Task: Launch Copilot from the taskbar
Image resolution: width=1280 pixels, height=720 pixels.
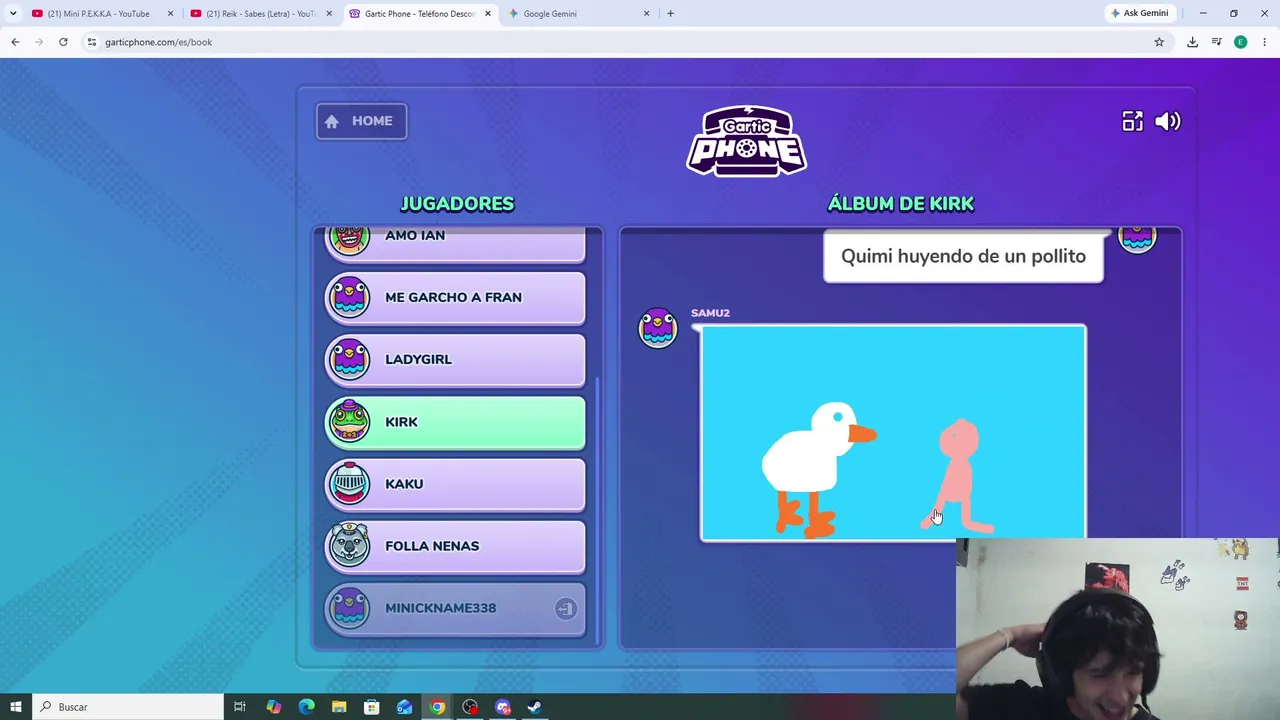Action: coord(273,707)
